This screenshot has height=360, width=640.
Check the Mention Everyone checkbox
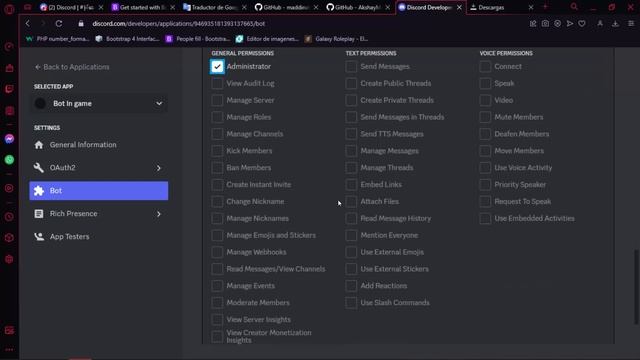pos(351,235)
